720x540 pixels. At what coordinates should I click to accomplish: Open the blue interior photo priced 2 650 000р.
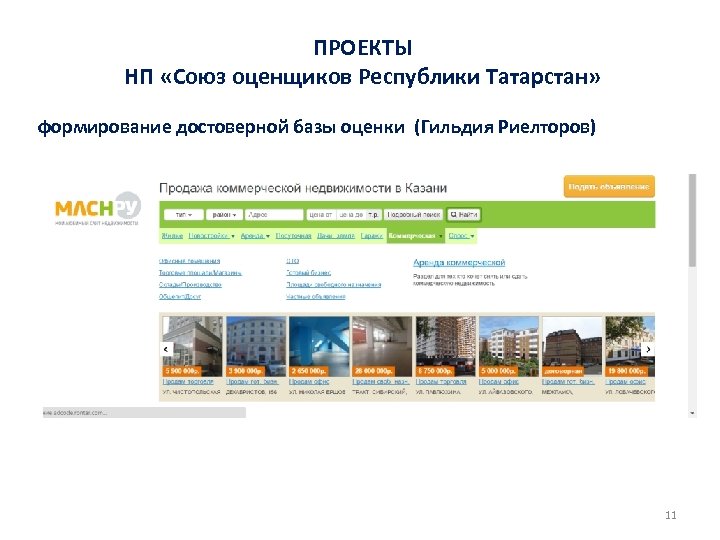click(x=319, y=346)
